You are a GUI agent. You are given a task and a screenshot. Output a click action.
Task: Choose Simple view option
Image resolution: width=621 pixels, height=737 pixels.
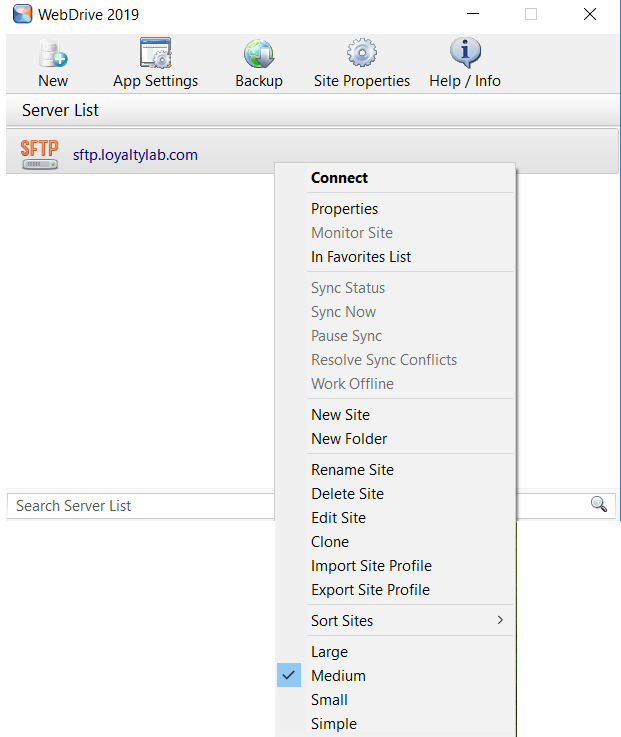333,724
